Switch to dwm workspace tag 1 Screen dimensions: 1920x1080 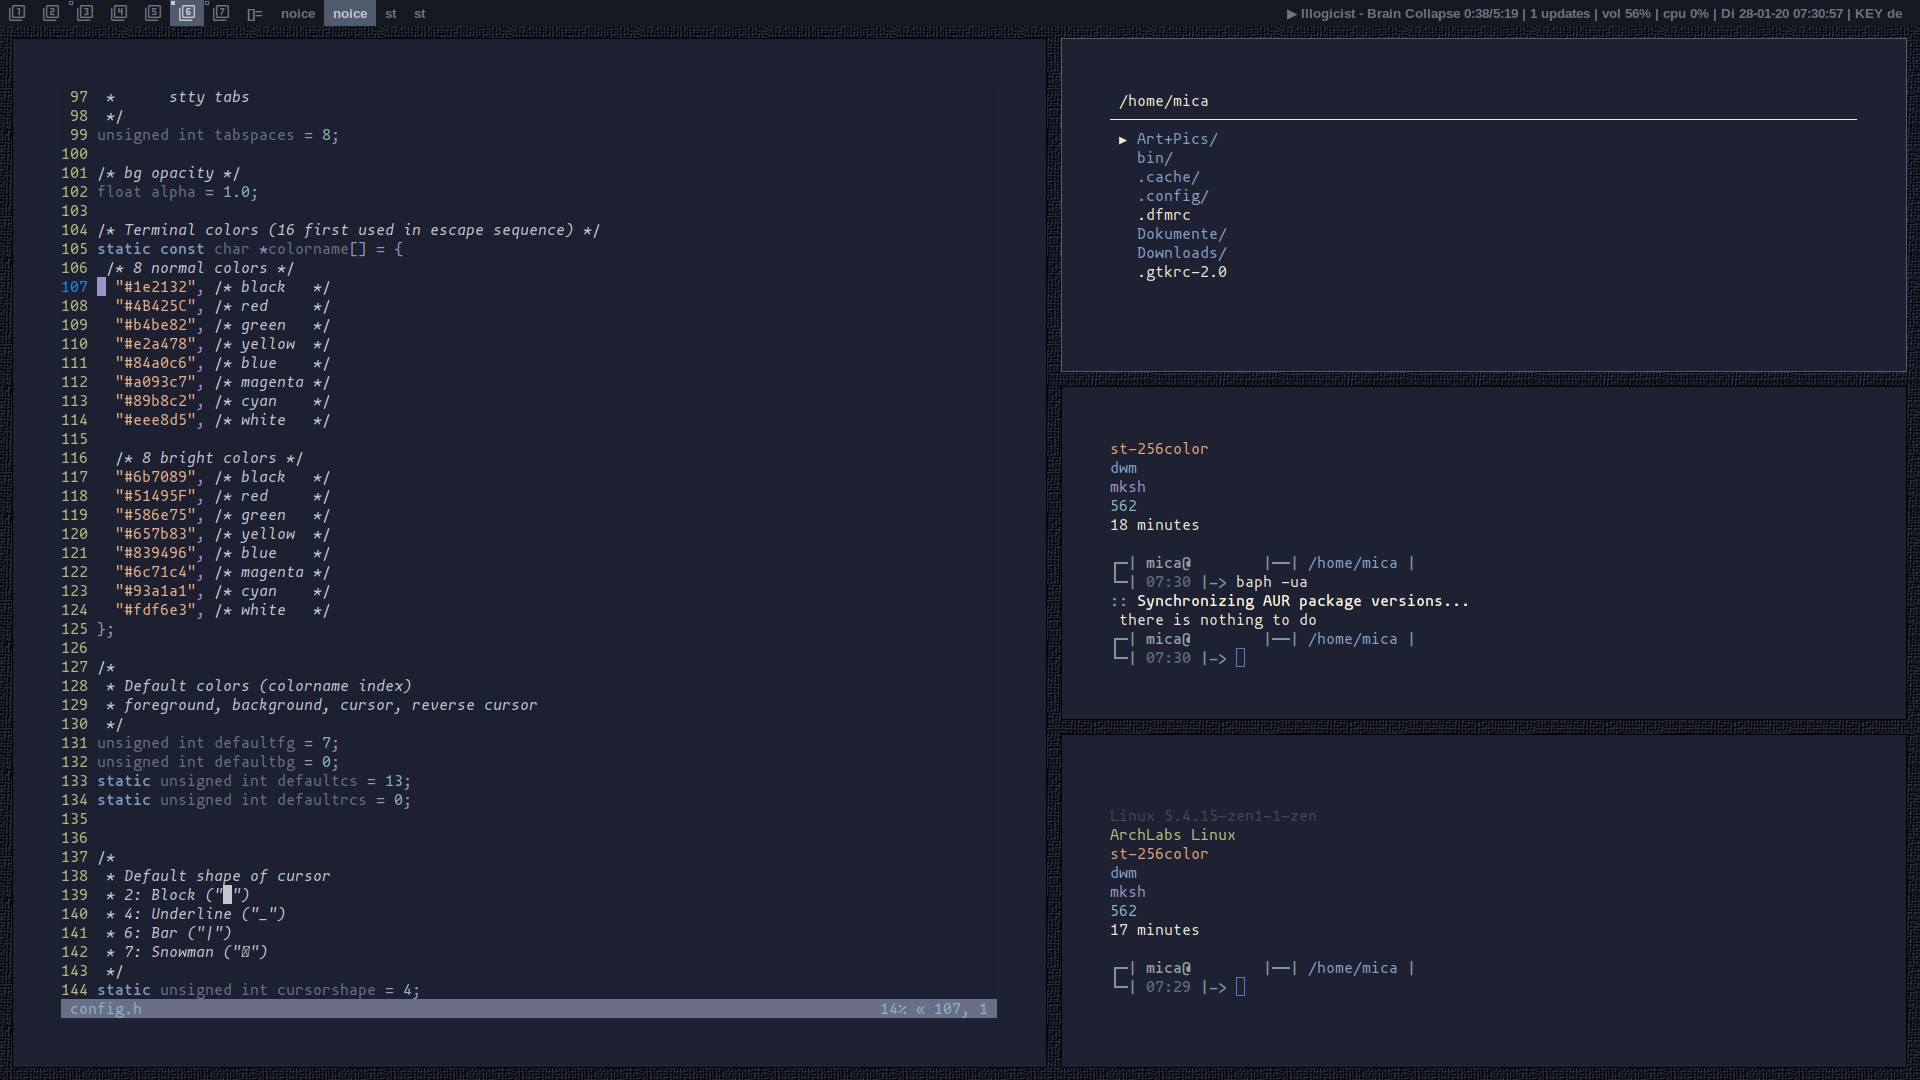pyautogui.click(x=17, y=13)
